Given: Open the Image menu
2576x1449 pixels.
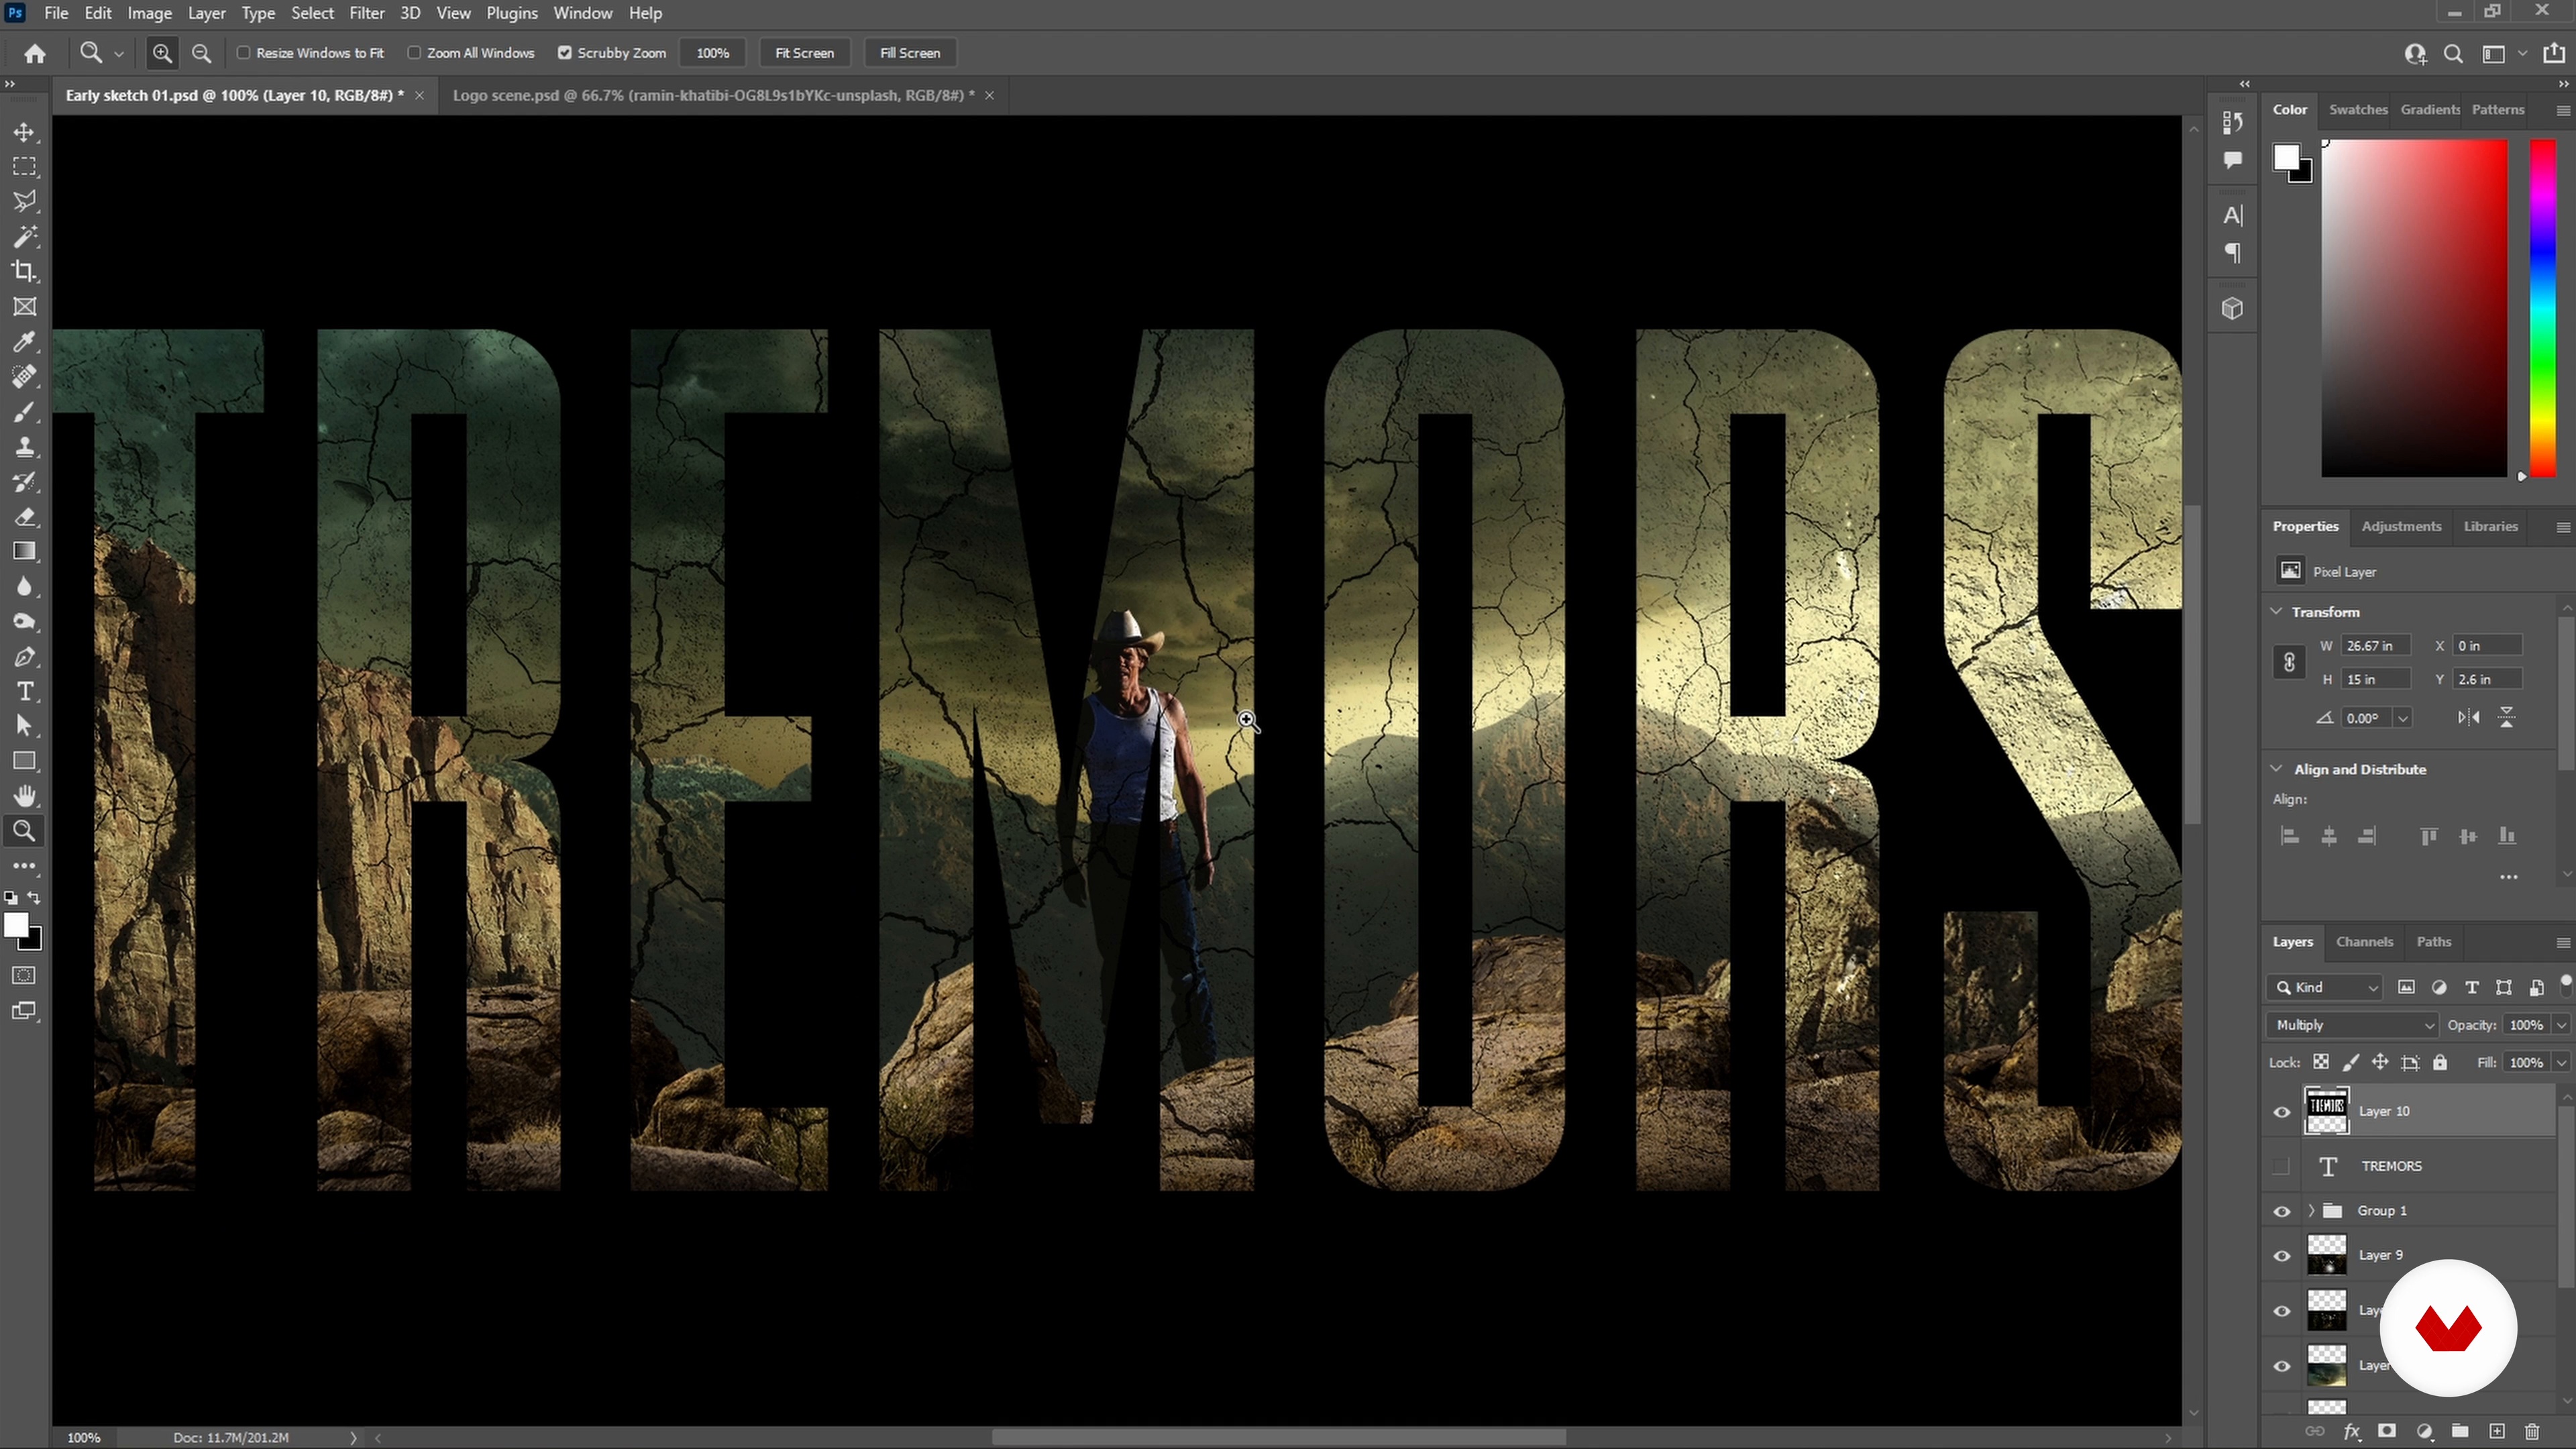Looking at the screenshot, I should coord(149,13).
